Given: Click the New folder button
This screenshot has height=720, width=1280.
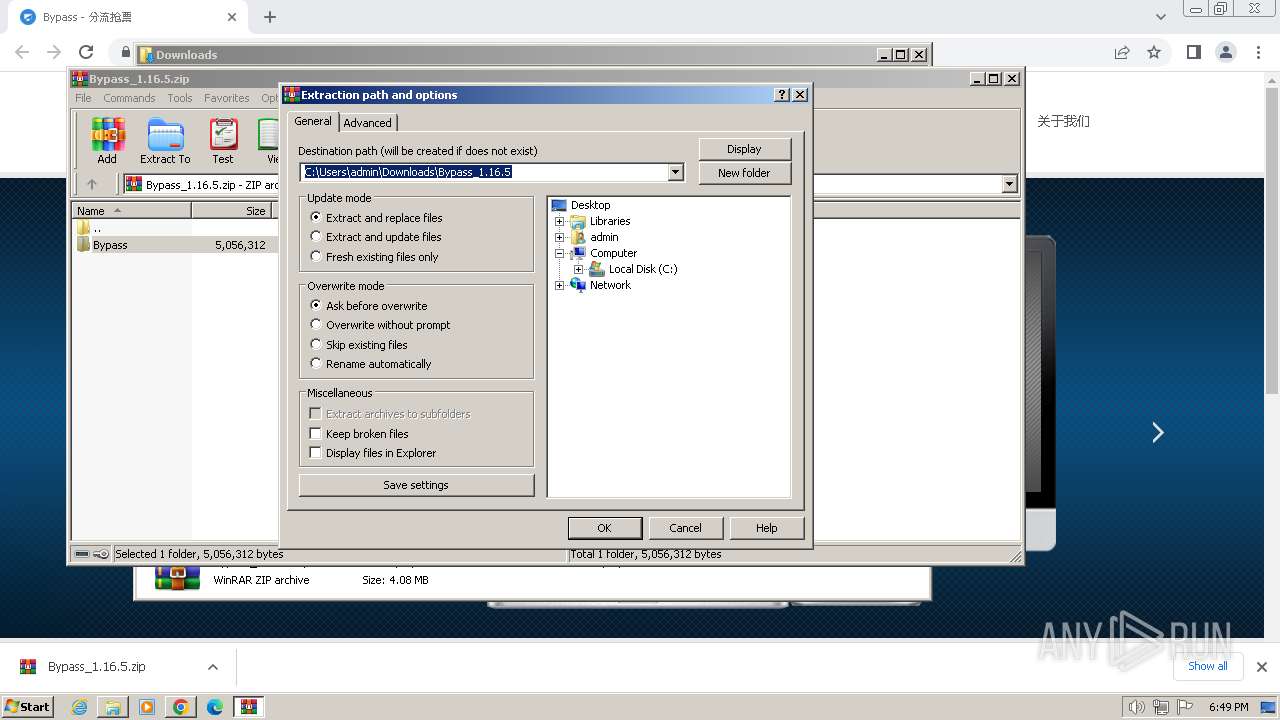Looking at the screenshot, I should click(x=744, y=173).
